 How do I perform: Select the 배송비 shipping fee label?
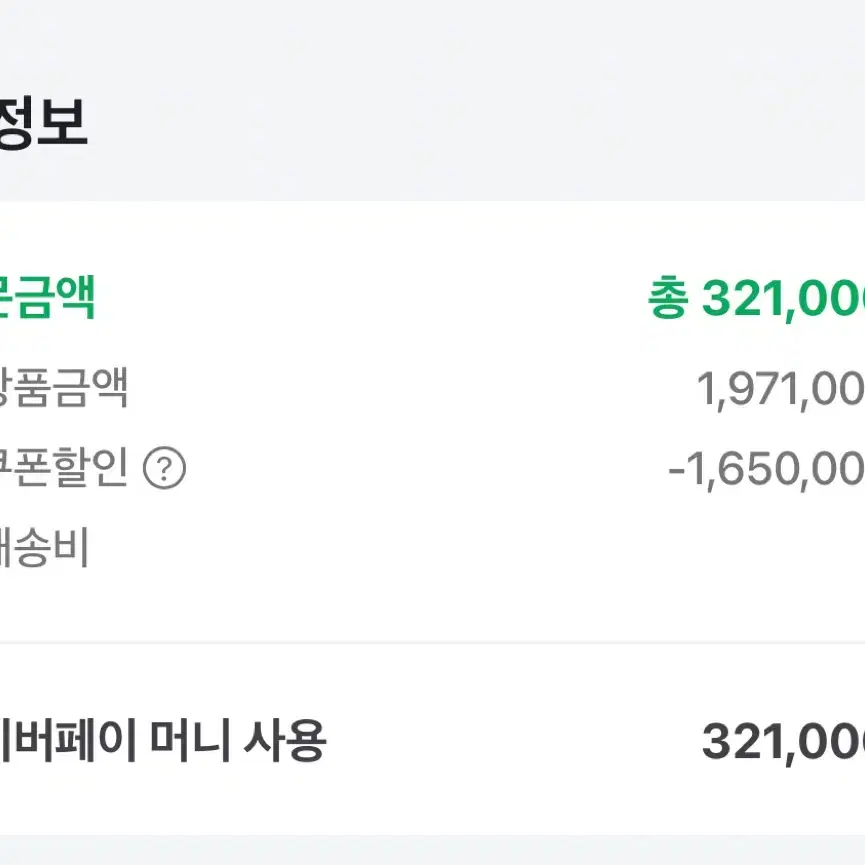[44, 547]
